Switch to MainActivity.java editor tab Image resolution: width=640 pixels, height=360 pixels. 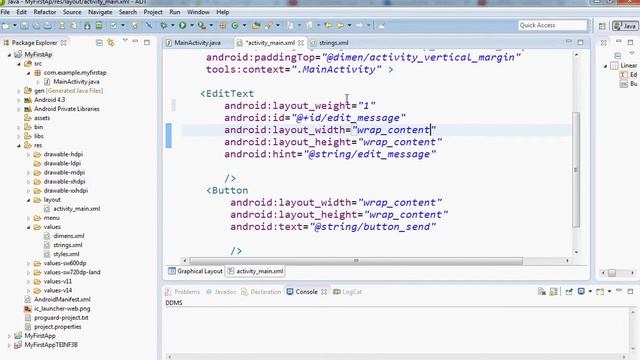click(x=193, y=43)
